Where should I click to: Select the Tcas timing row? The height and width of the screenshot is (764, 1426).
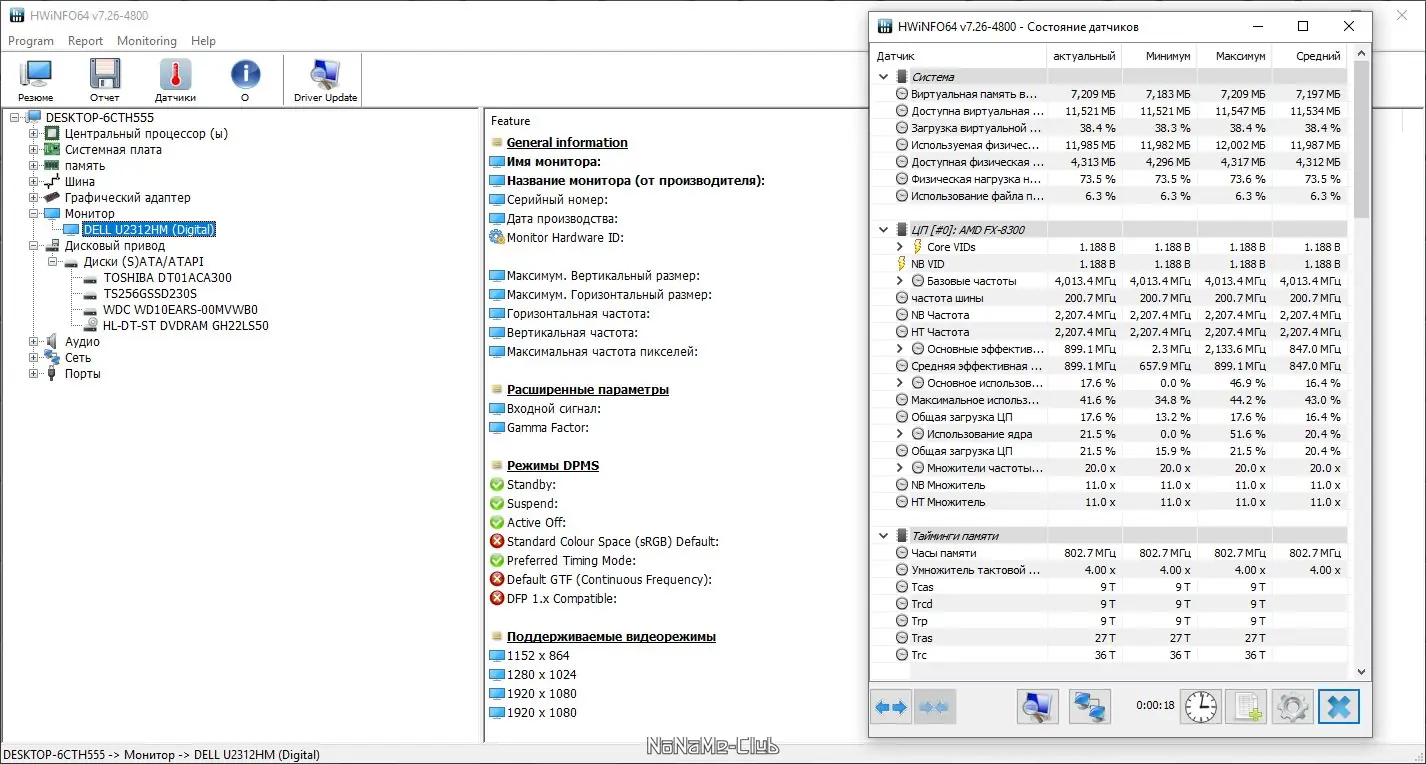tap(1110, 587)
